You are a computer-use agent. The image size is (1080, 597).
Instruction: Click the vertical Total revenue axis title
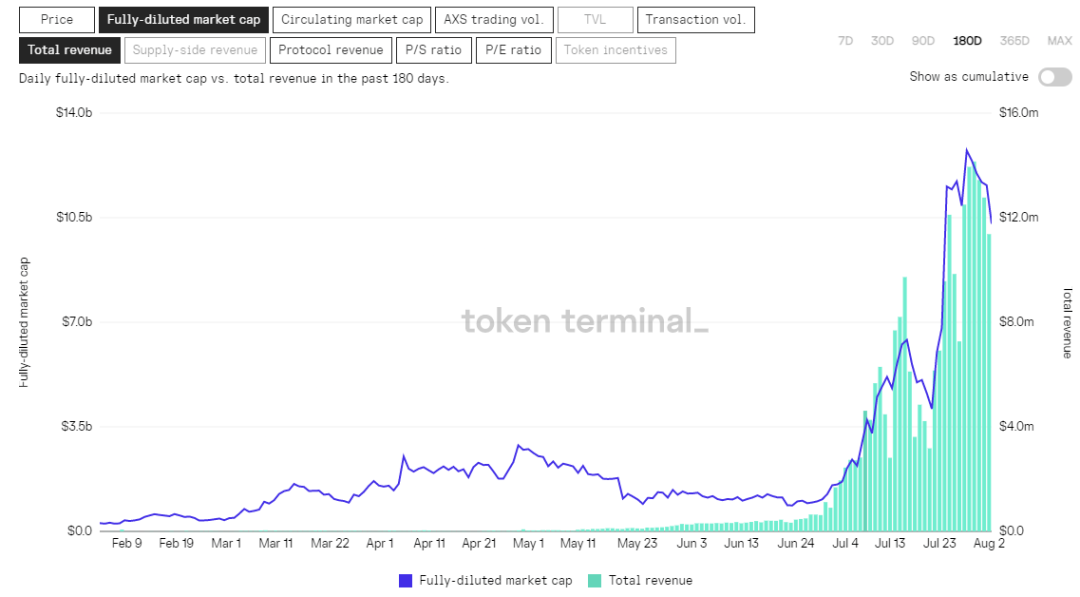coord(1067,324)
